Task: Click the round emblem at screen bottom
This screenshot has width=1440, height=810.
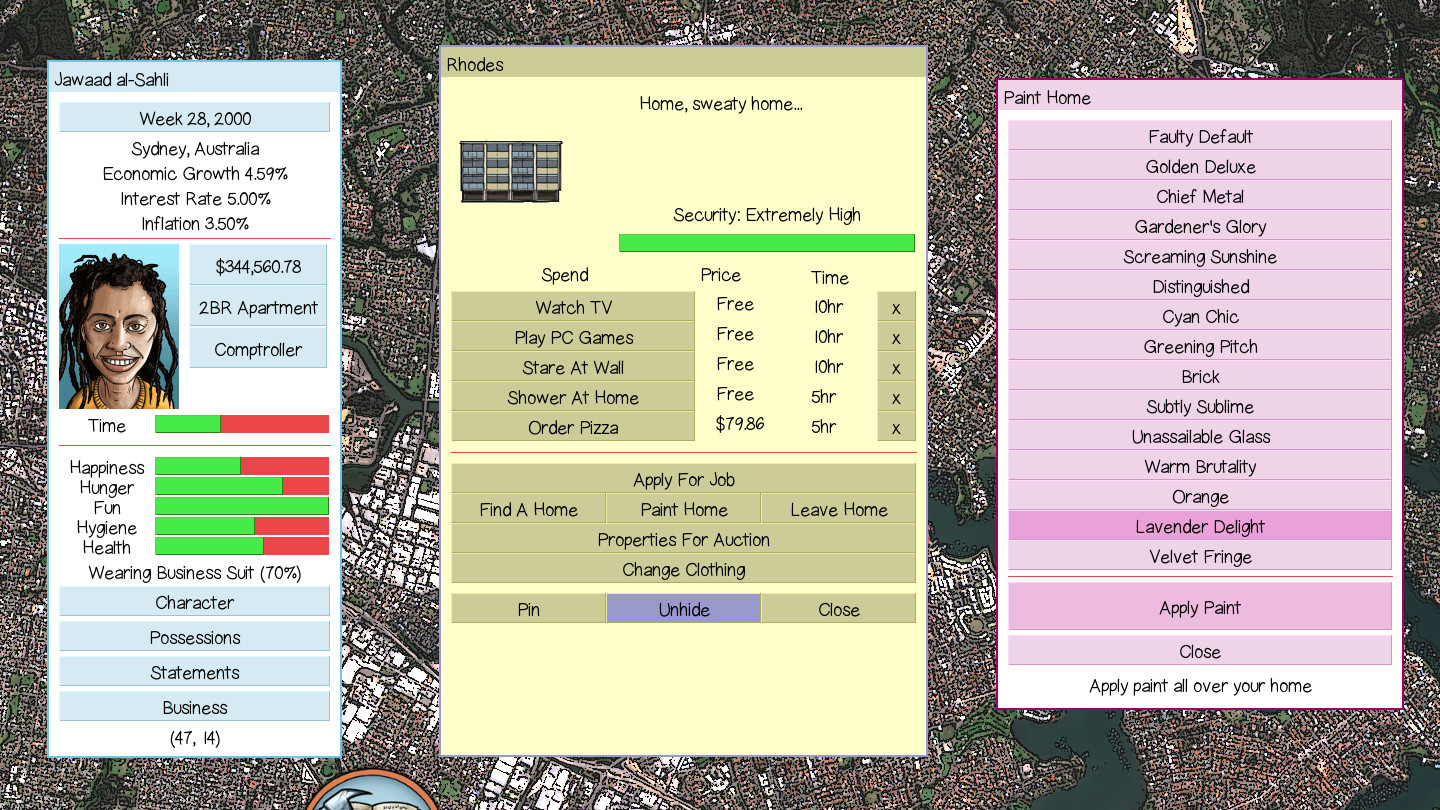Action: [372, 791]
